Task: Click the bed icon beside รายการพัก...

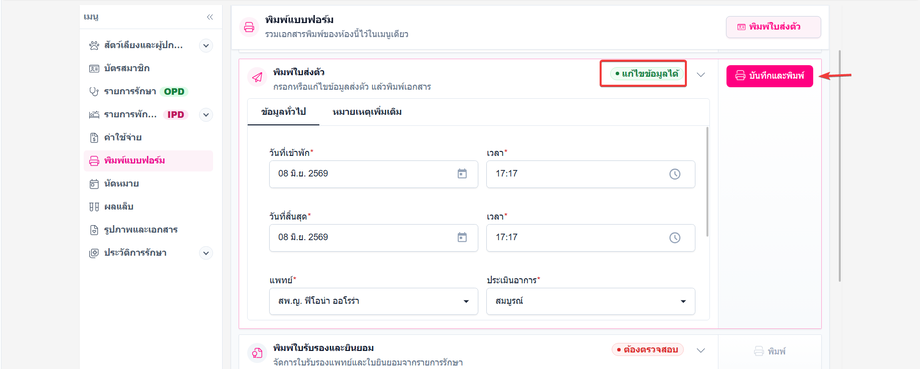Action: point(94,114)
